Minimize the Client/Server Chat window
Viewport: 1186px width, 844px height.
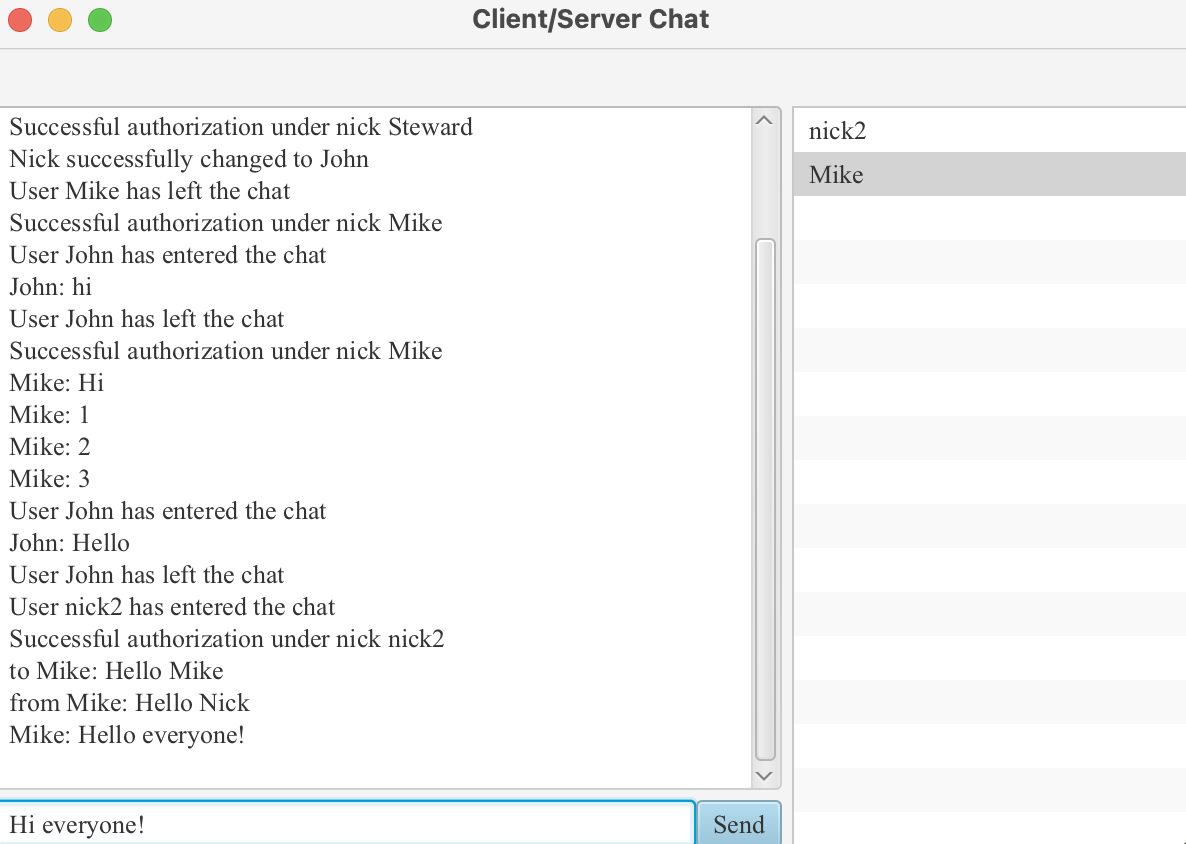pos(60,20)
